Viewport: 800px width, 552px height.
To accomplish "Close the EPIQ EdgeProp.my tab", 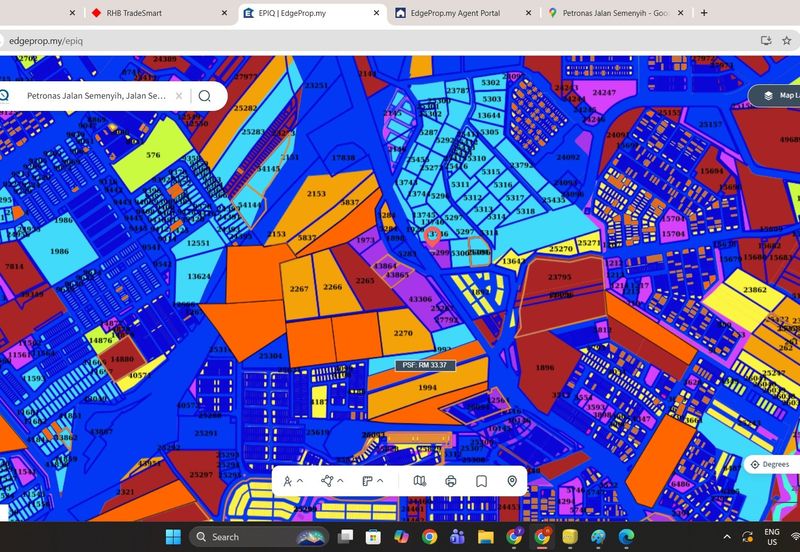I will click(x=377, y=13).
